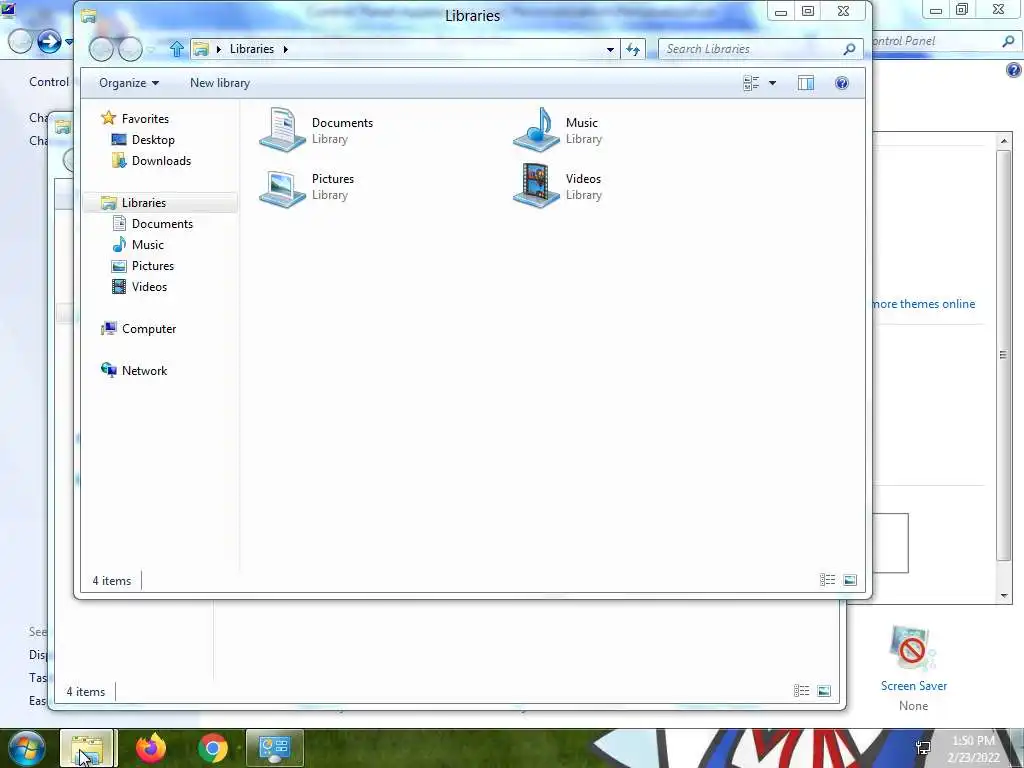This screenshot has height=768, width=1024.
Task: Open the Organize dropdown menu
Action: pos(129,83)
